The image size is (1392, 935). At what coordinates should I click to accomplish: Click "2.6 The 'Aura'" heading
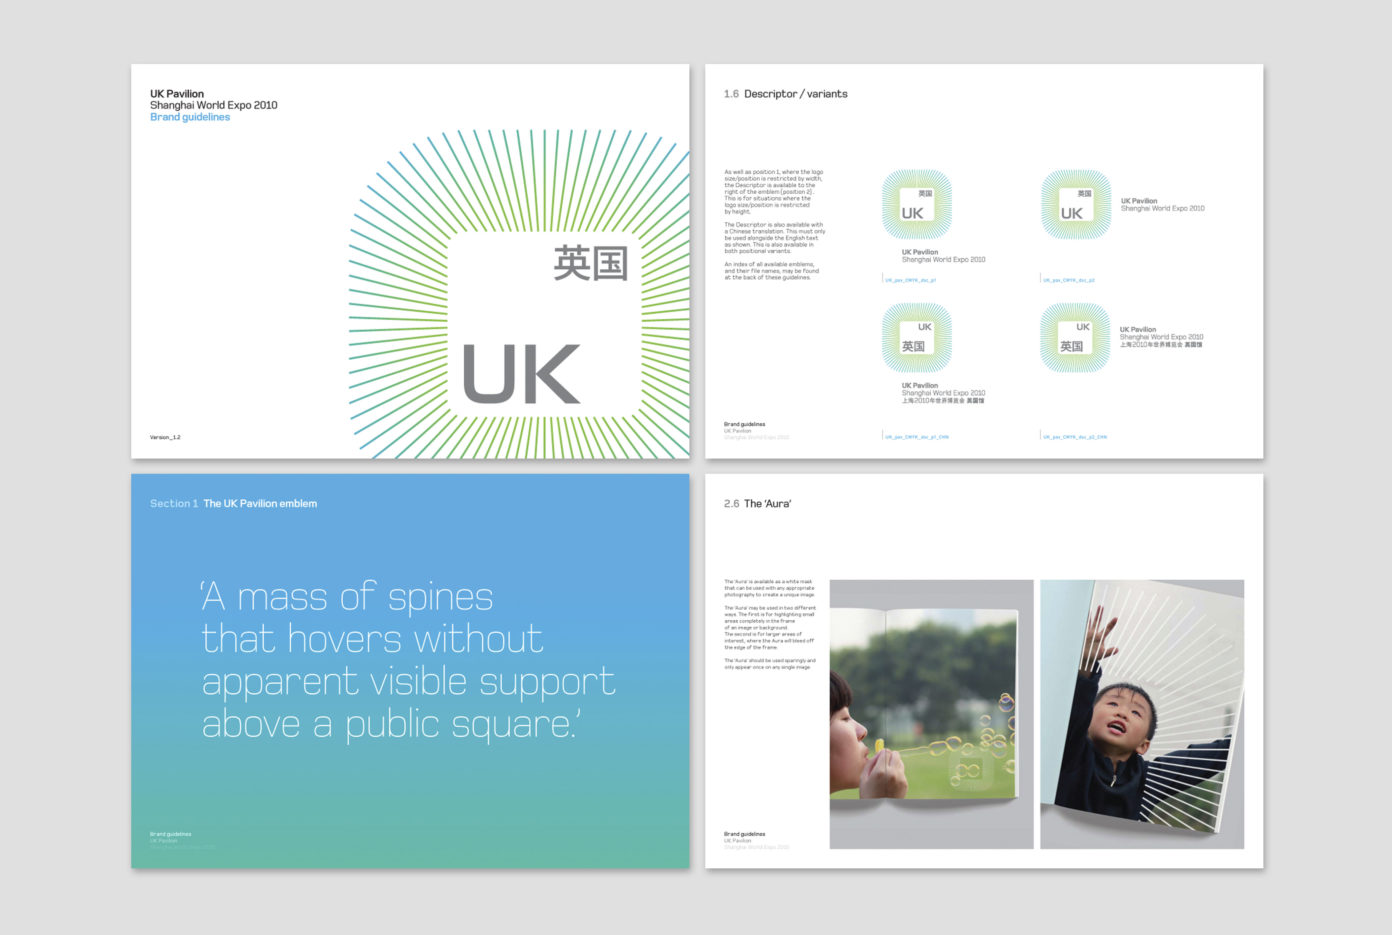[757, 504]
